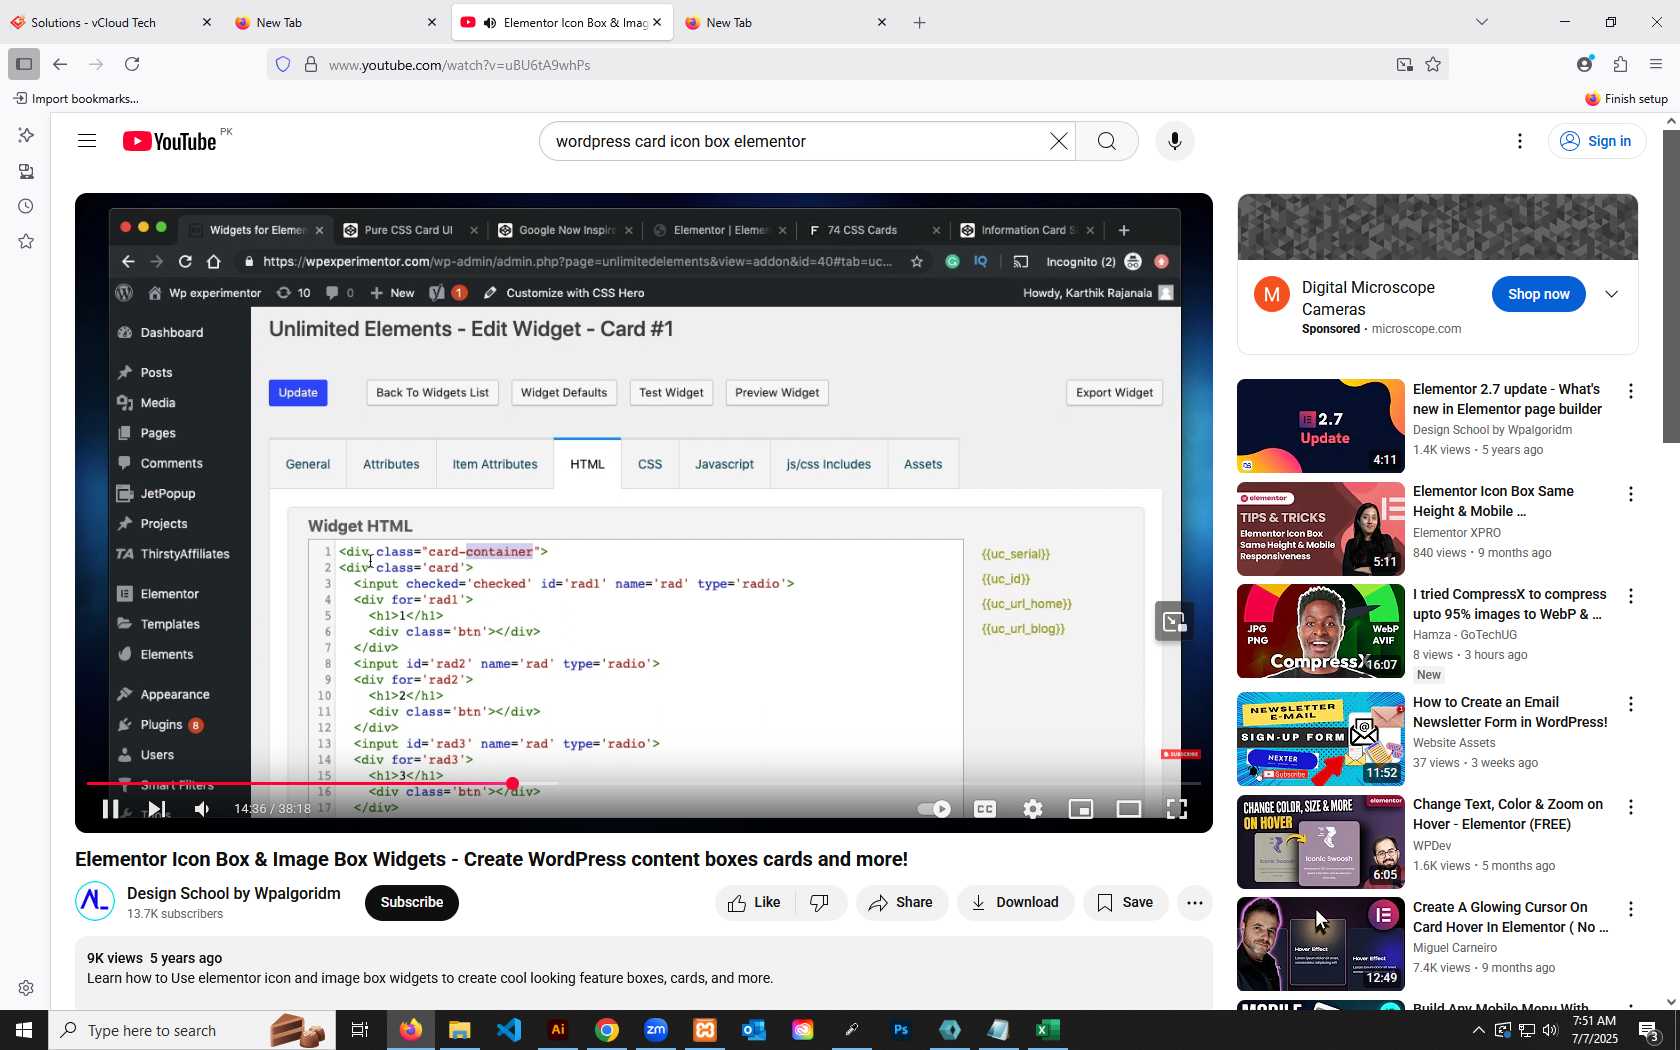This screenshot has width=1680, height=1050.
Task: Click Finish setup
Action: tap(1626, 99)
